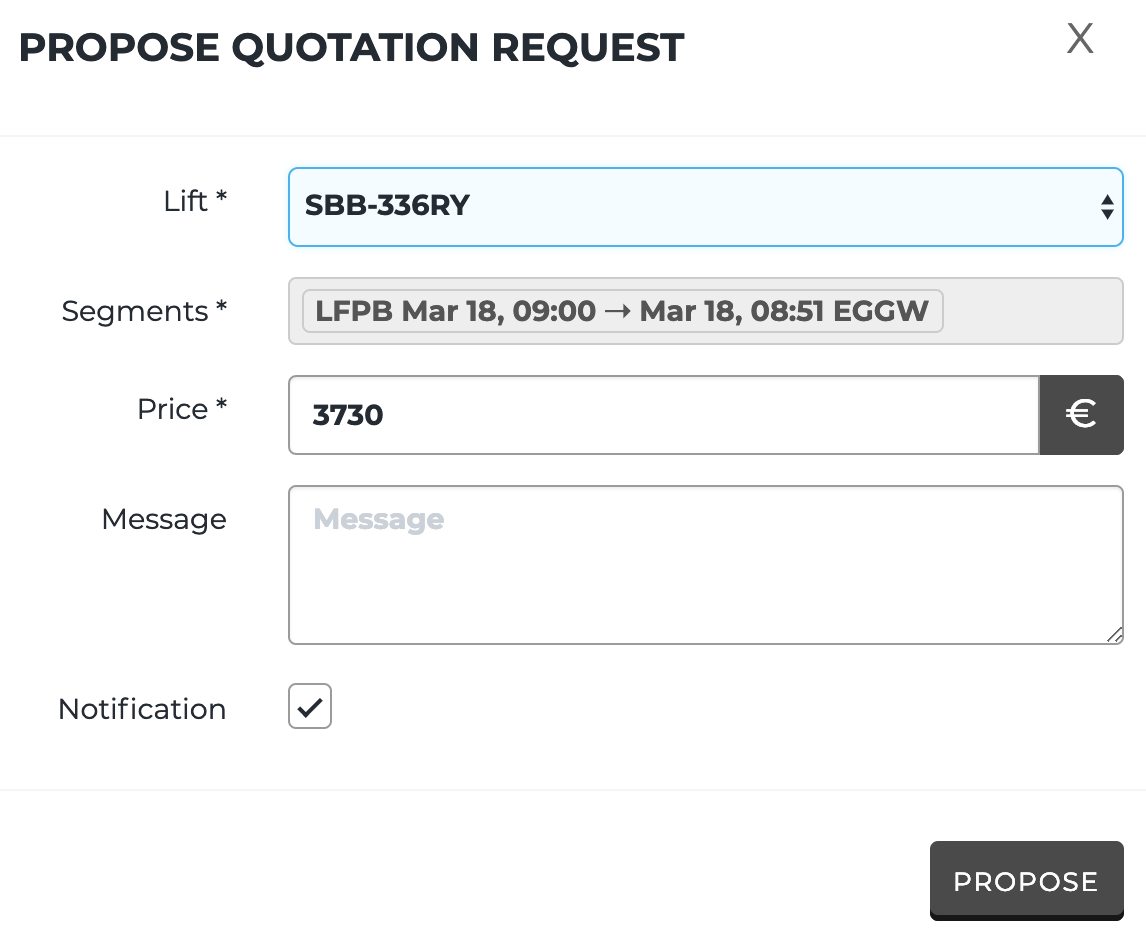Click empty area of Segments field
This screenshot has height=940, width=1146.
(1030, 311)
